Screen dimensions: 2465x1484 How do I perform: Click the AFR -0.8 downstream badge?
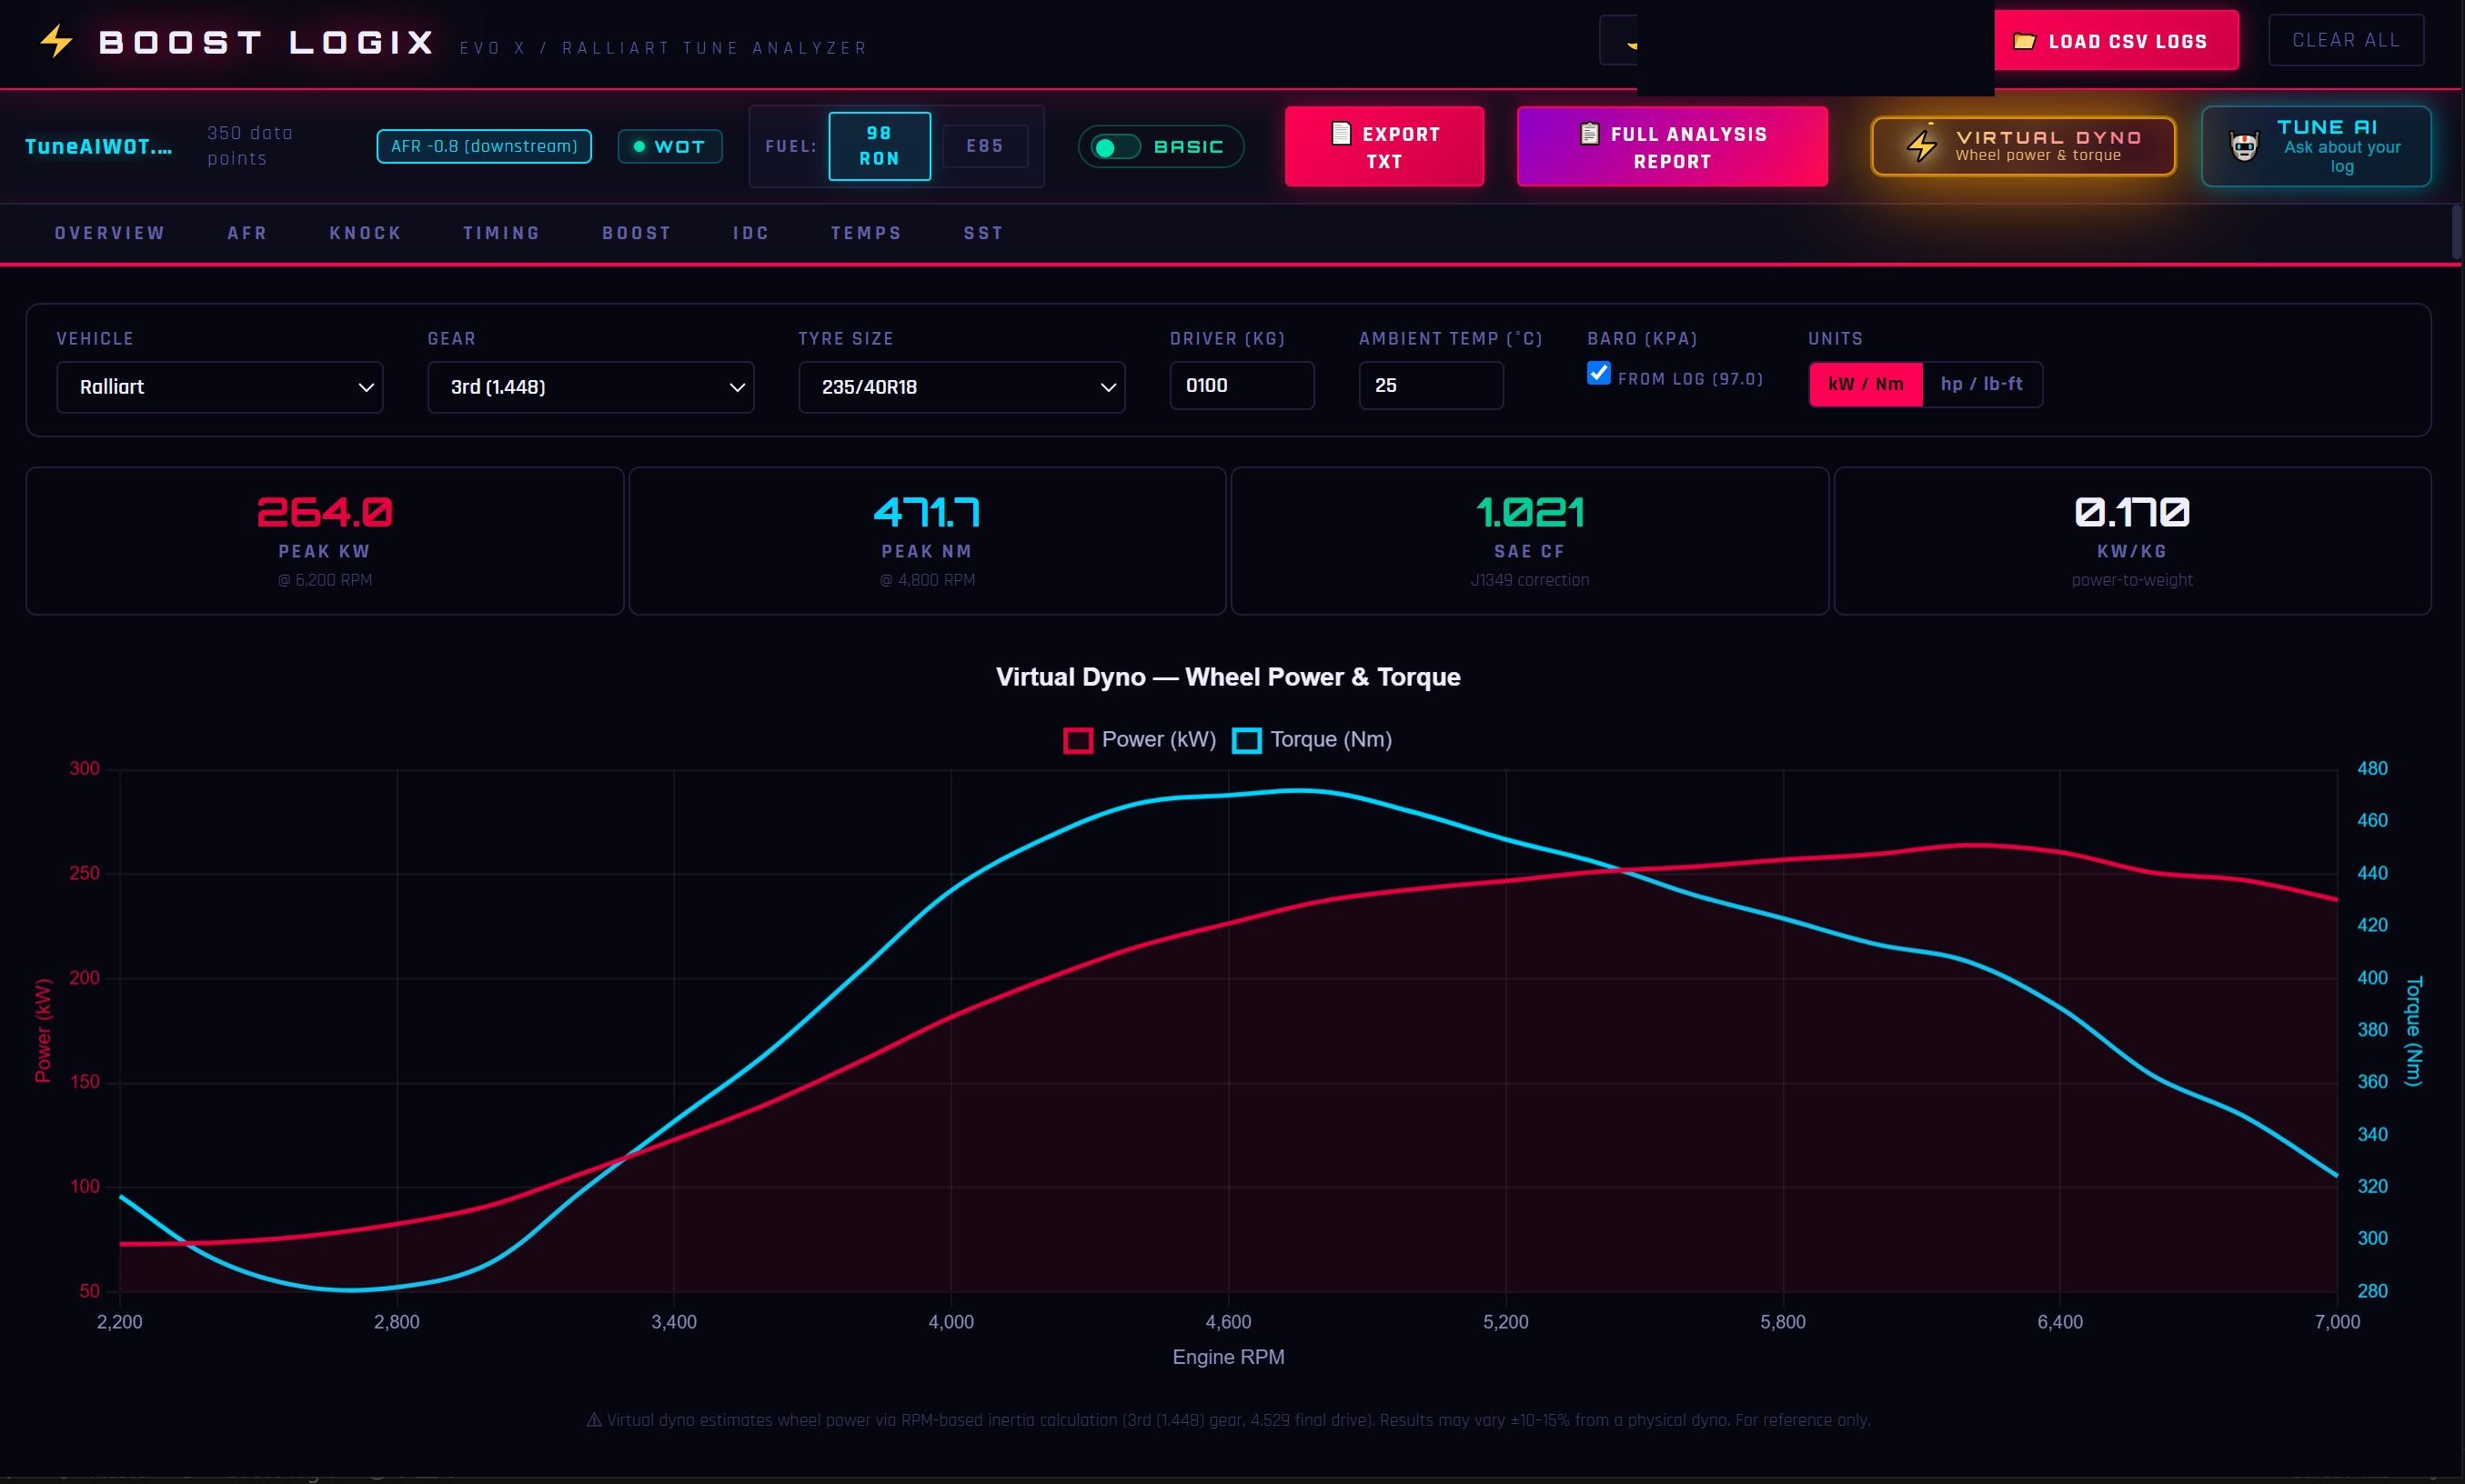tap(483, 146)
